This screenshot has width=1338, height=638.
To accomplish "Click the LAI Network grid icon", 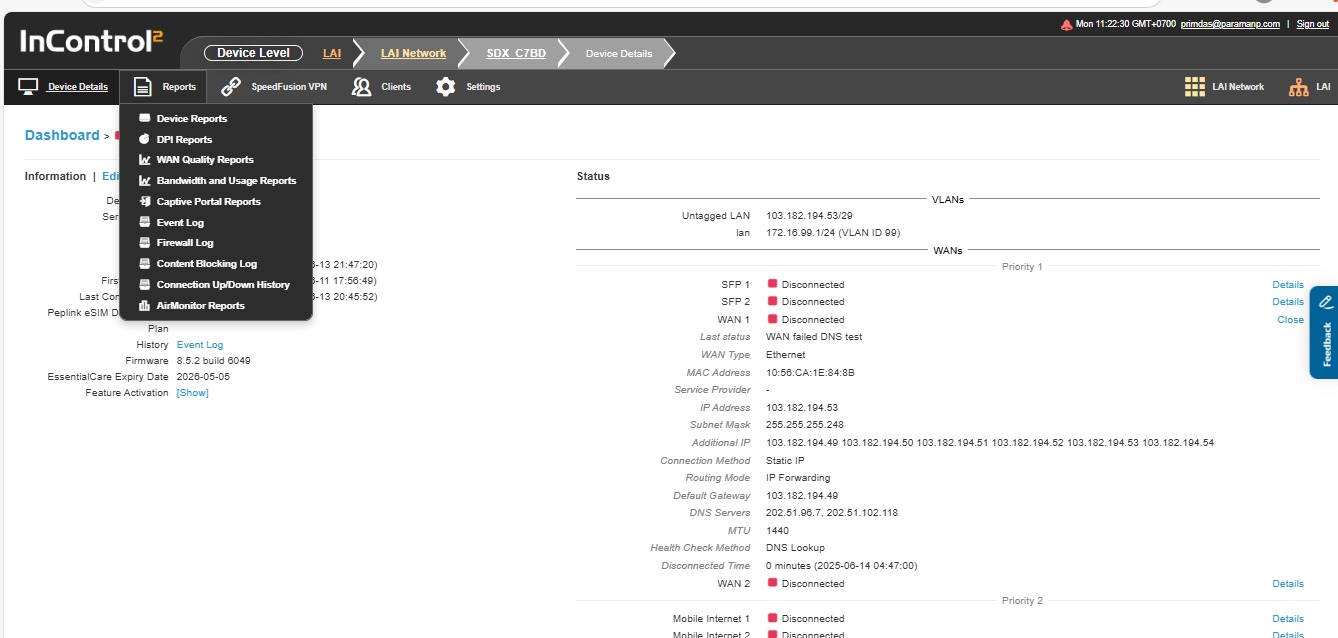I will [1194, 87].
